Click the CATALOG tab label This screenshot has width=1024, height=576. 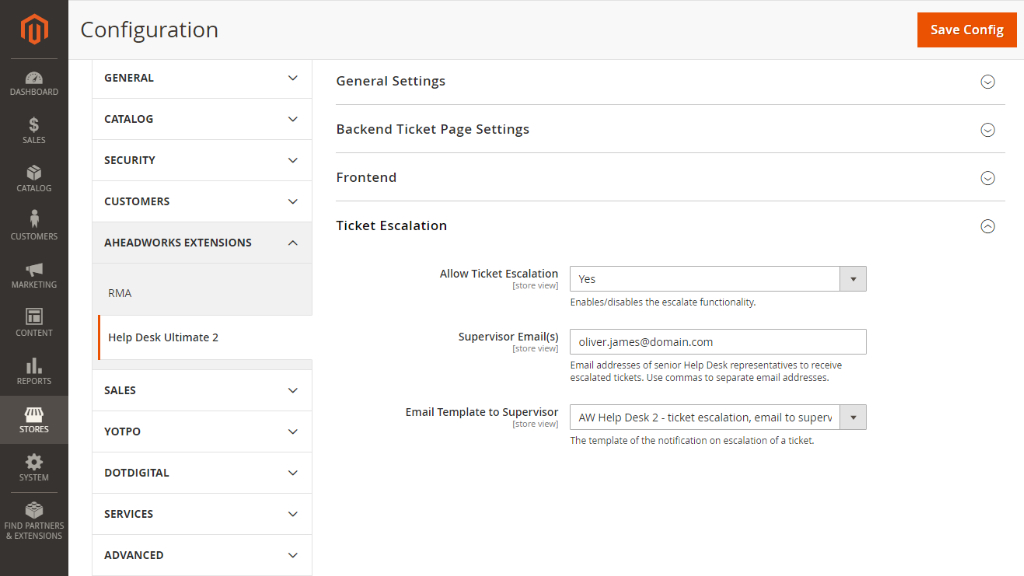[129, 119]
